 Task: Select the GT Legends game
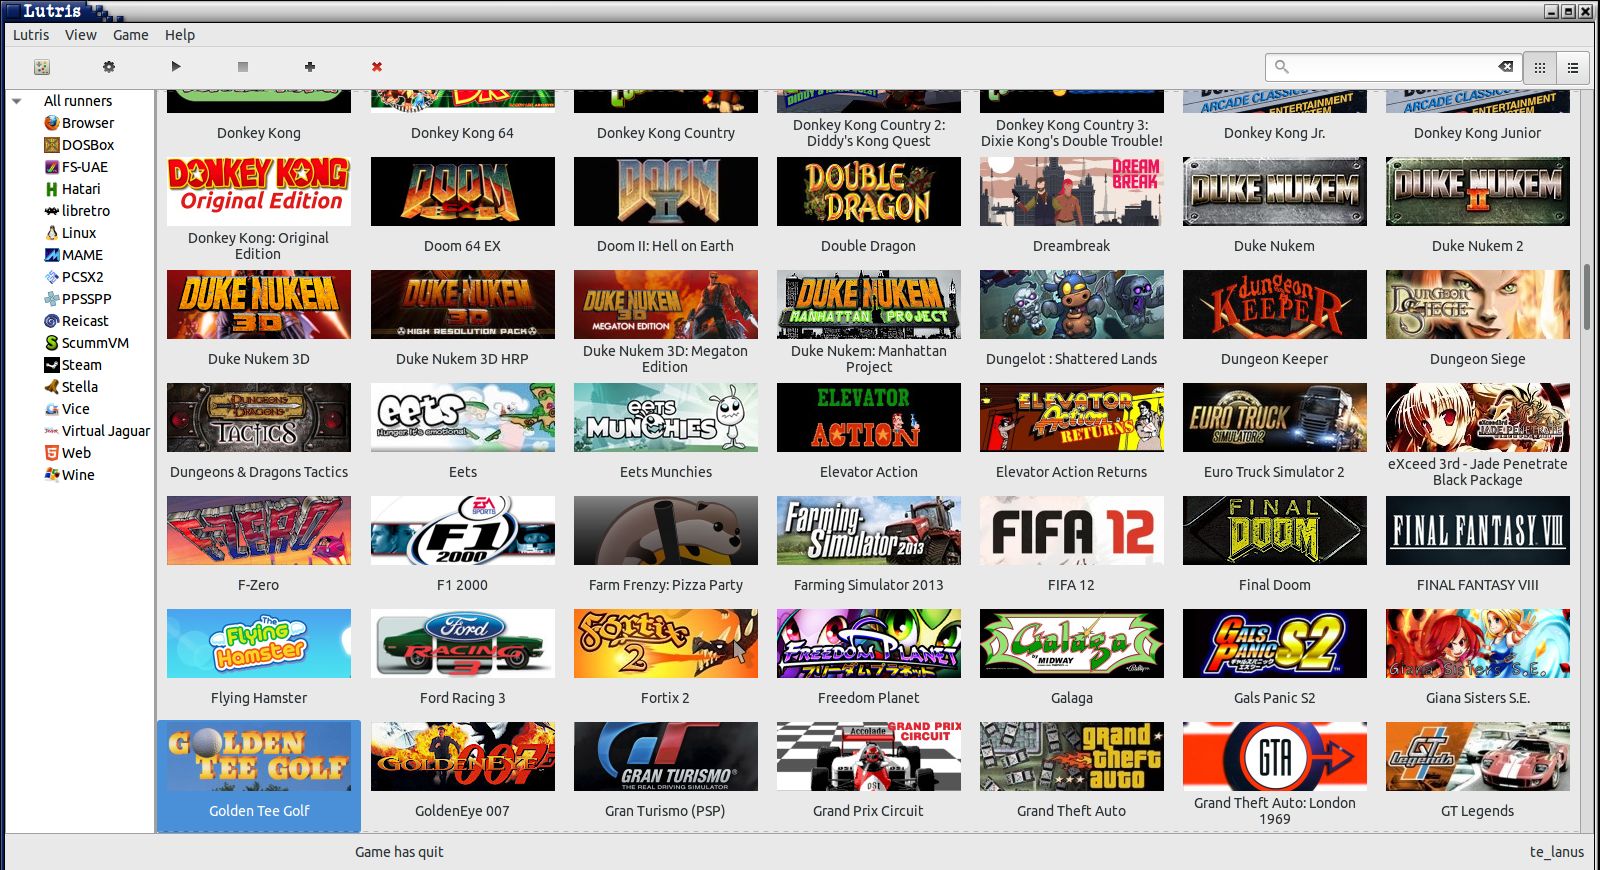(x=1477, y=771)
